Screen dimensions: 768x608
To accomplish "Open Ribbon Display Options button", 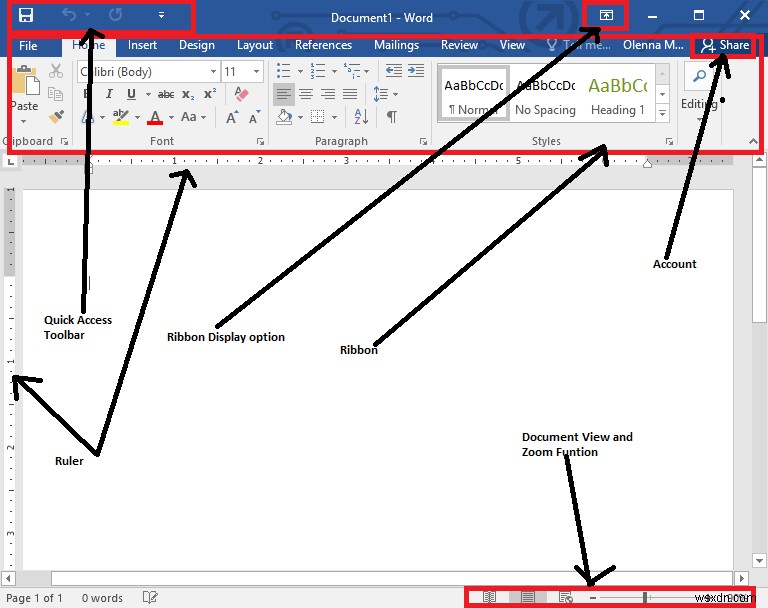I will pos(606,15).
